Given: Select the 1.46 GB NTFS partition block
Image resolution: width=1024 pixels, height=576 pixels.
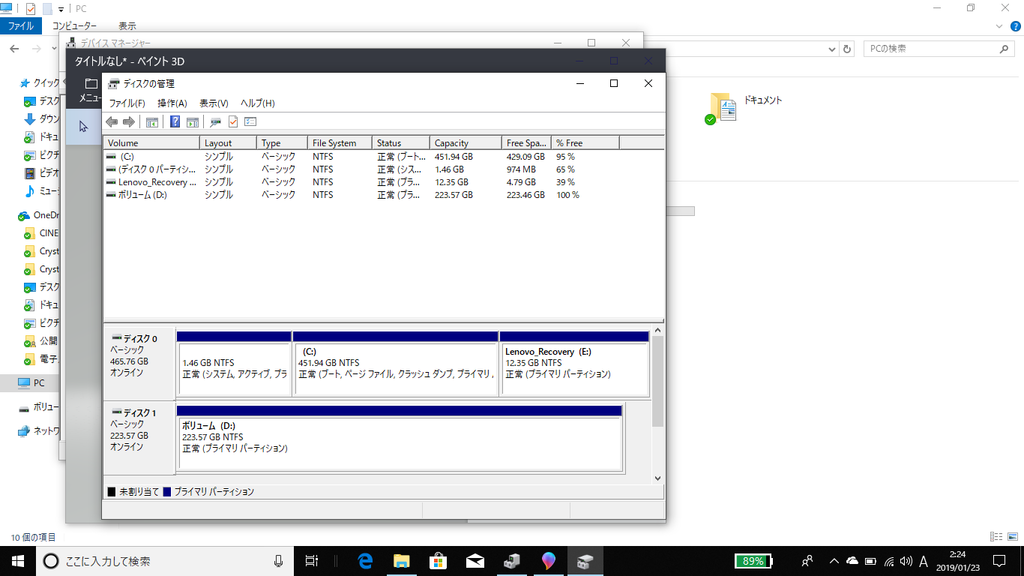Looking at the screenshot, I should tap(234, 364).
